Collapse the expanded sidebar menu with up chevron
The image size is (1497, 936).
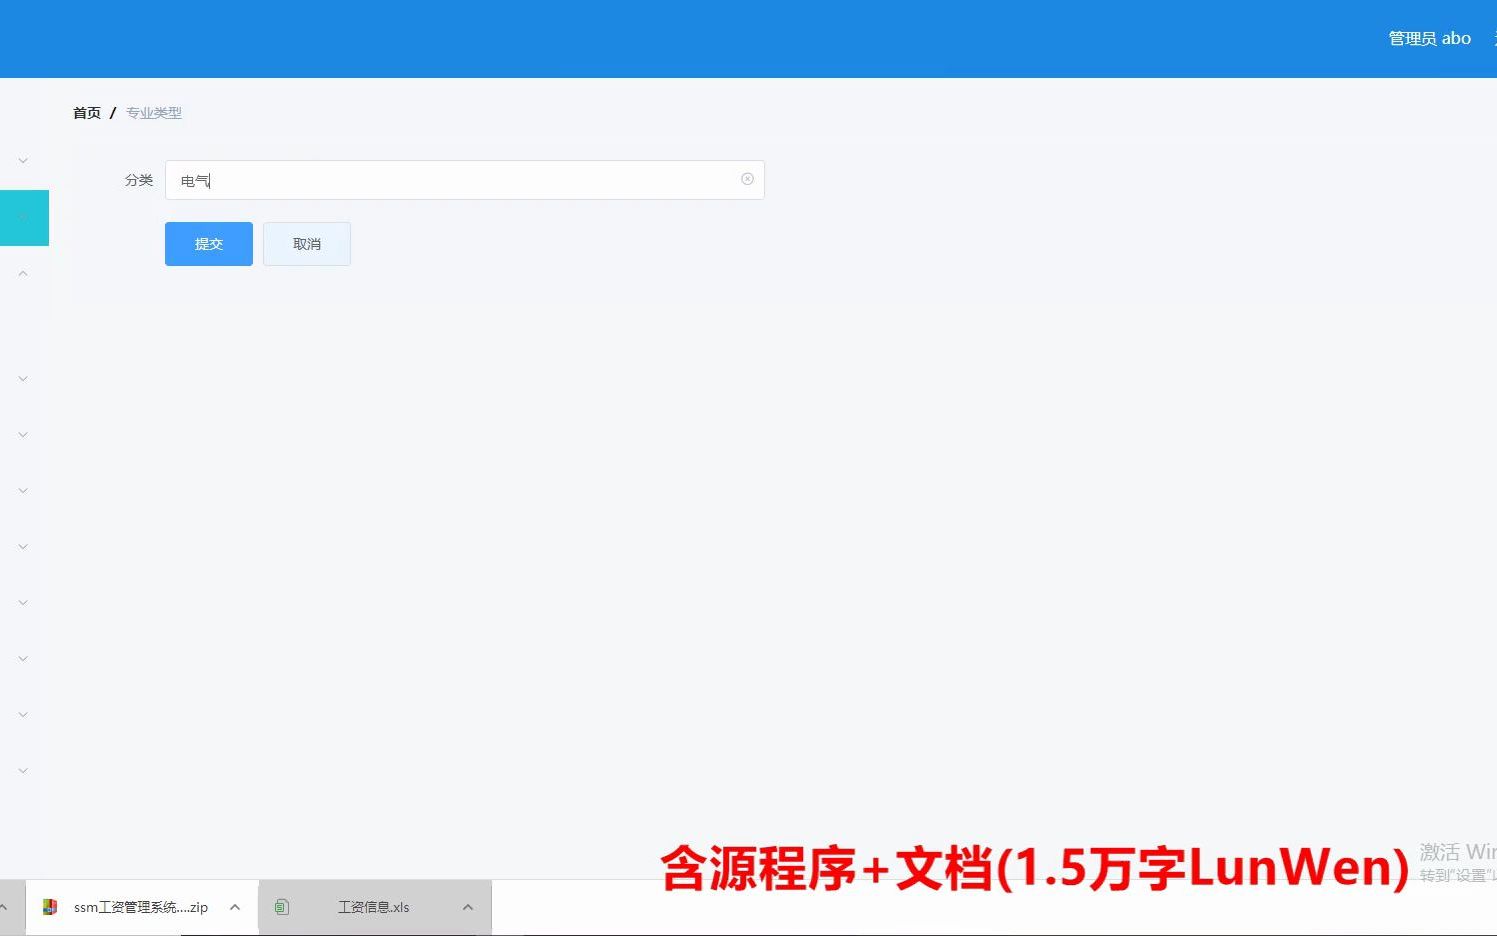[x=23, y=273]
